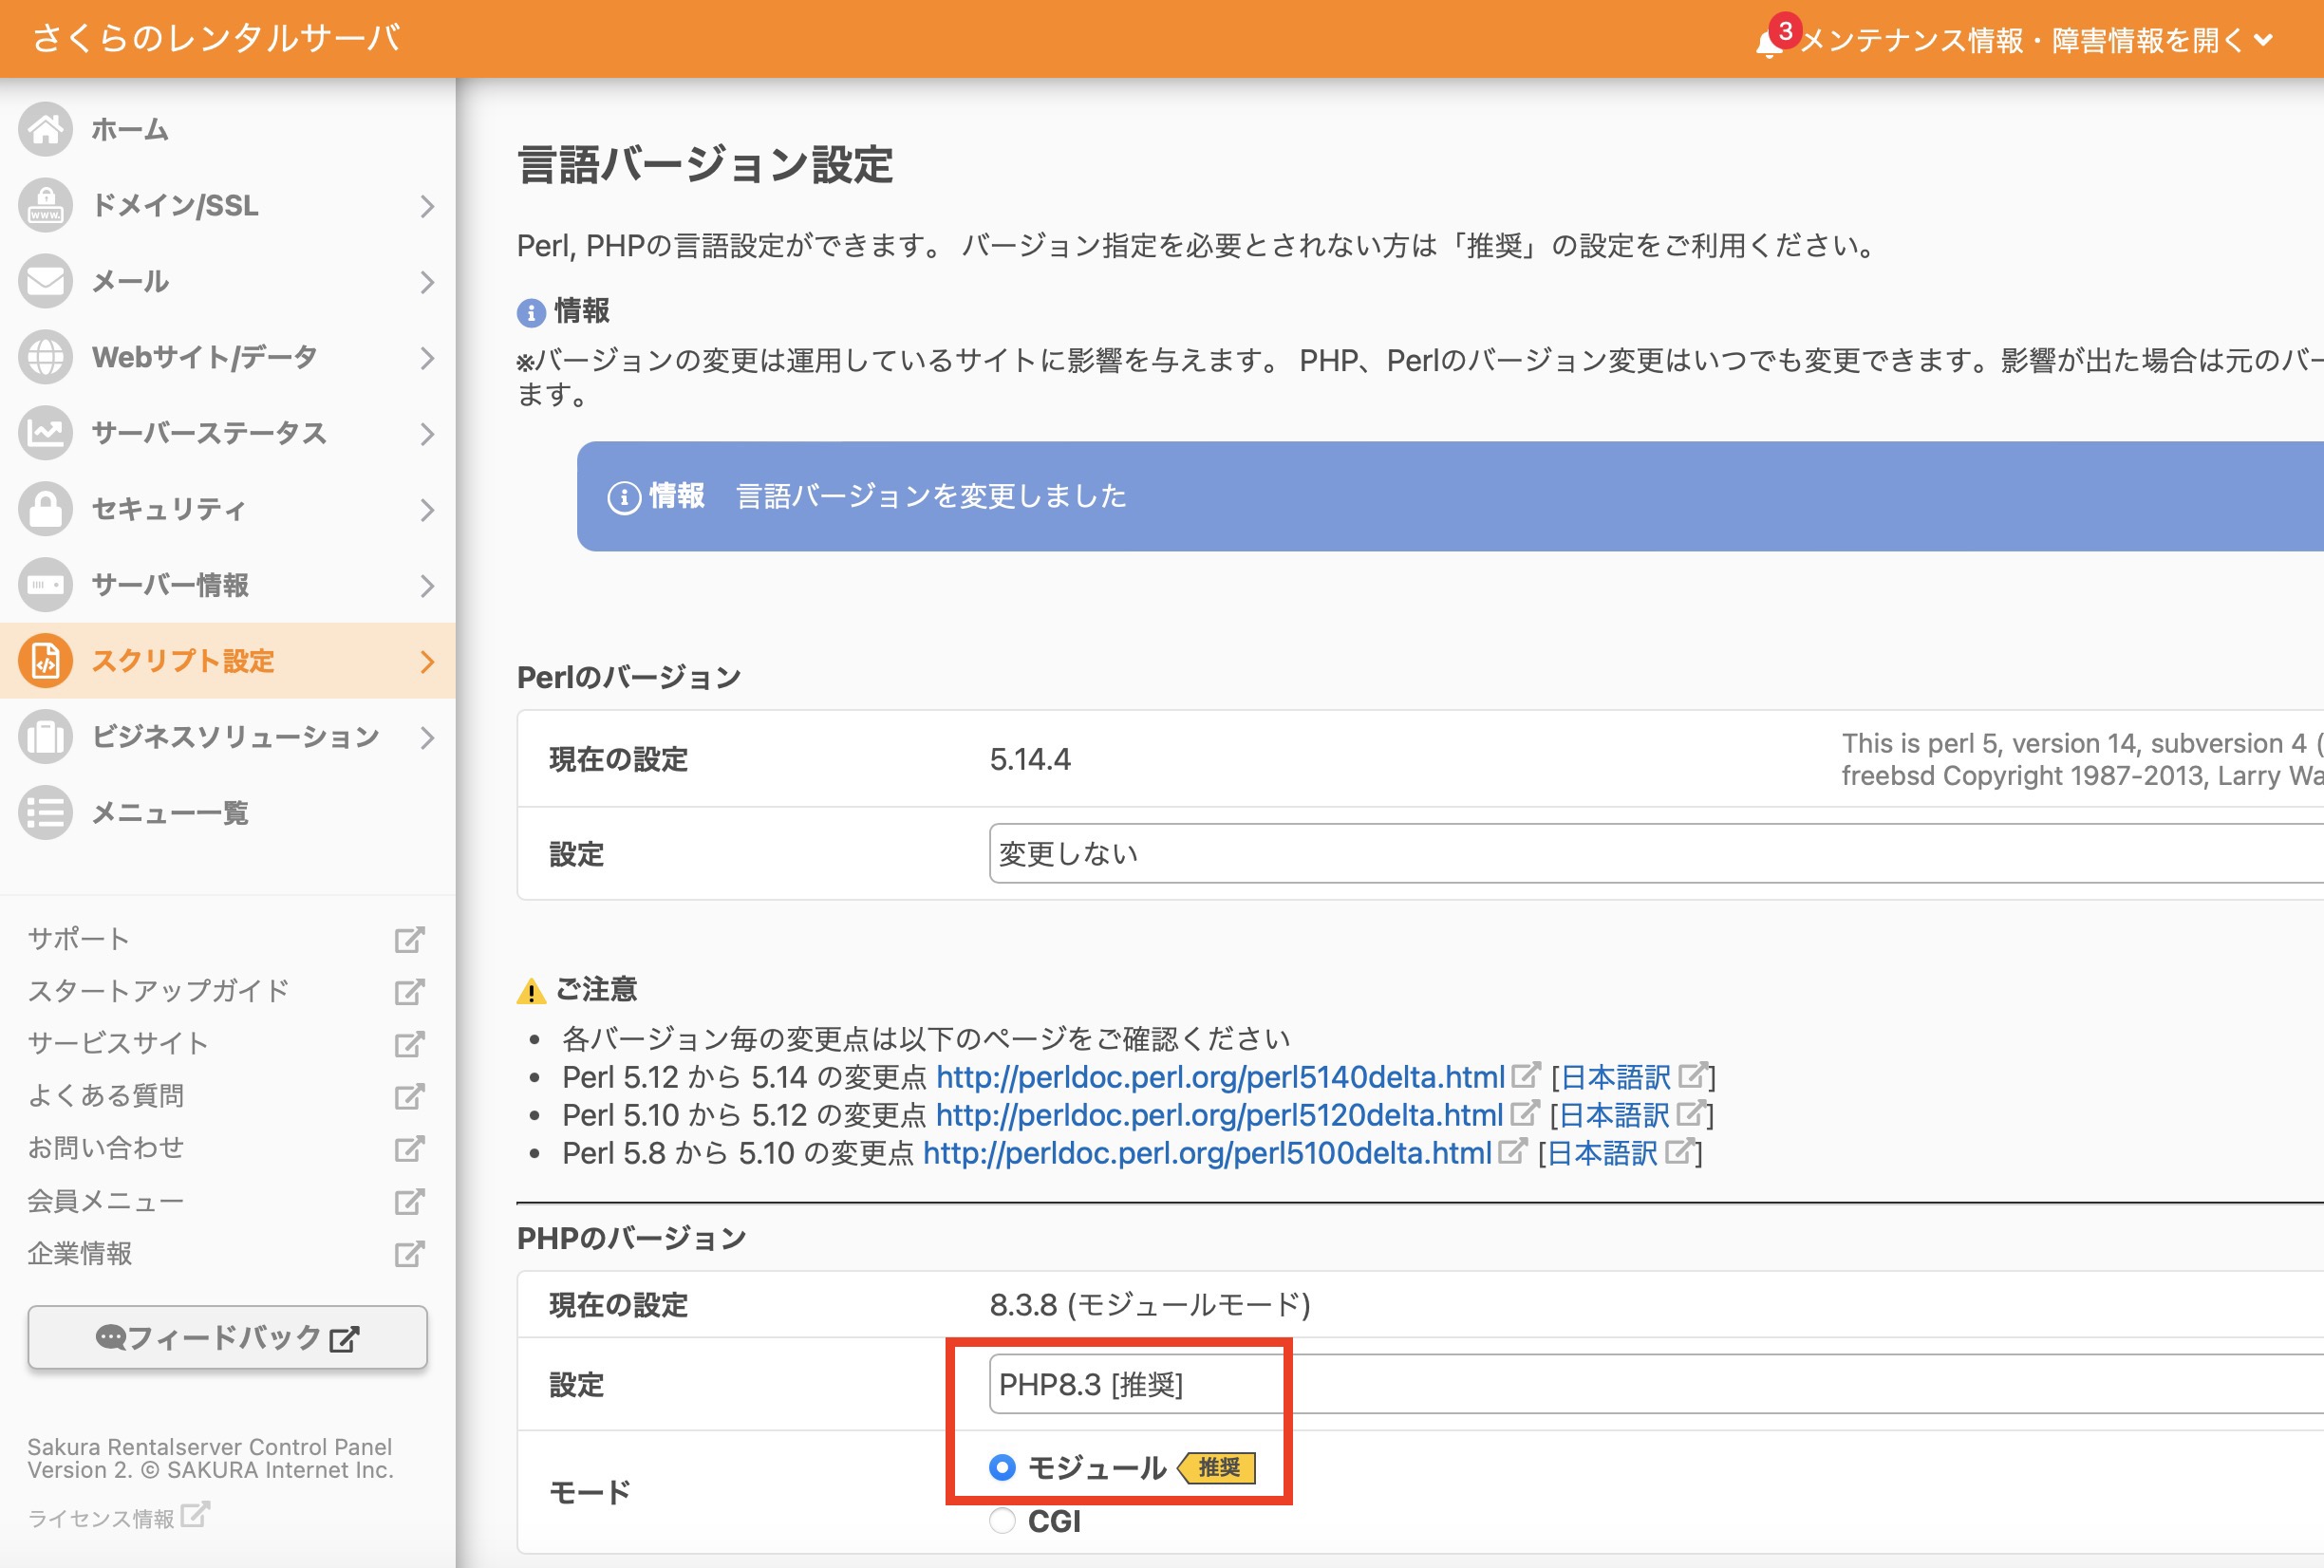This screenshot has height=1568, width=2324.
Task: Open the Perl version 変更しない dropdown
Action: point(1656,853)
